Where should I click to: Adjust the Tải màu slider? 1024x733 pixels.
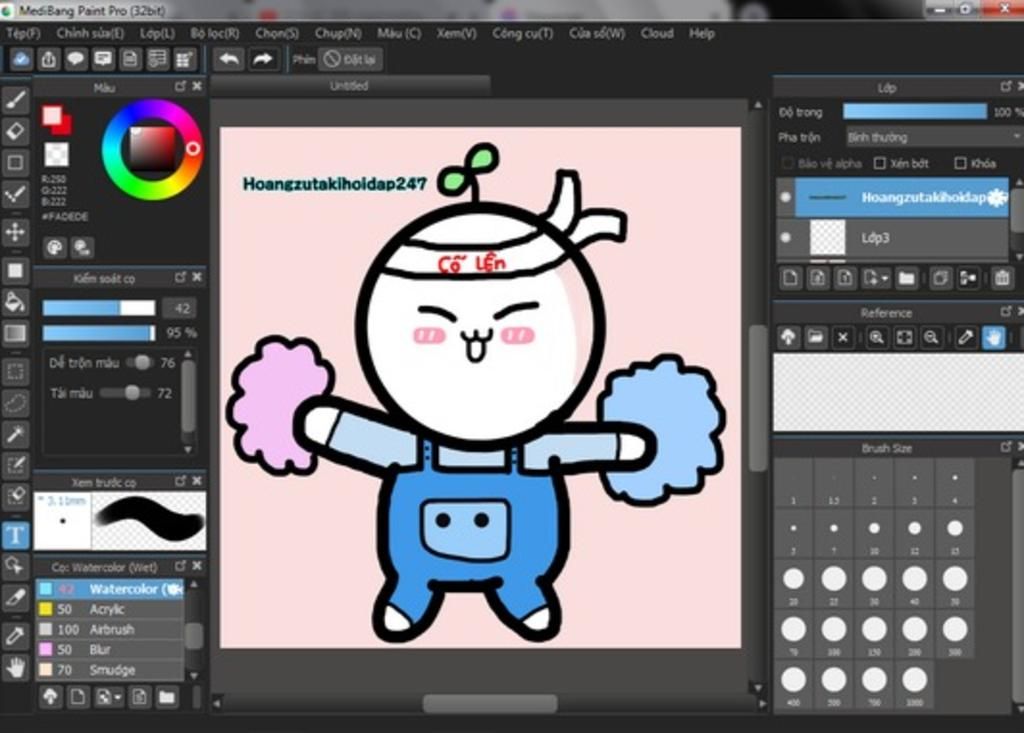pos(127,393)
